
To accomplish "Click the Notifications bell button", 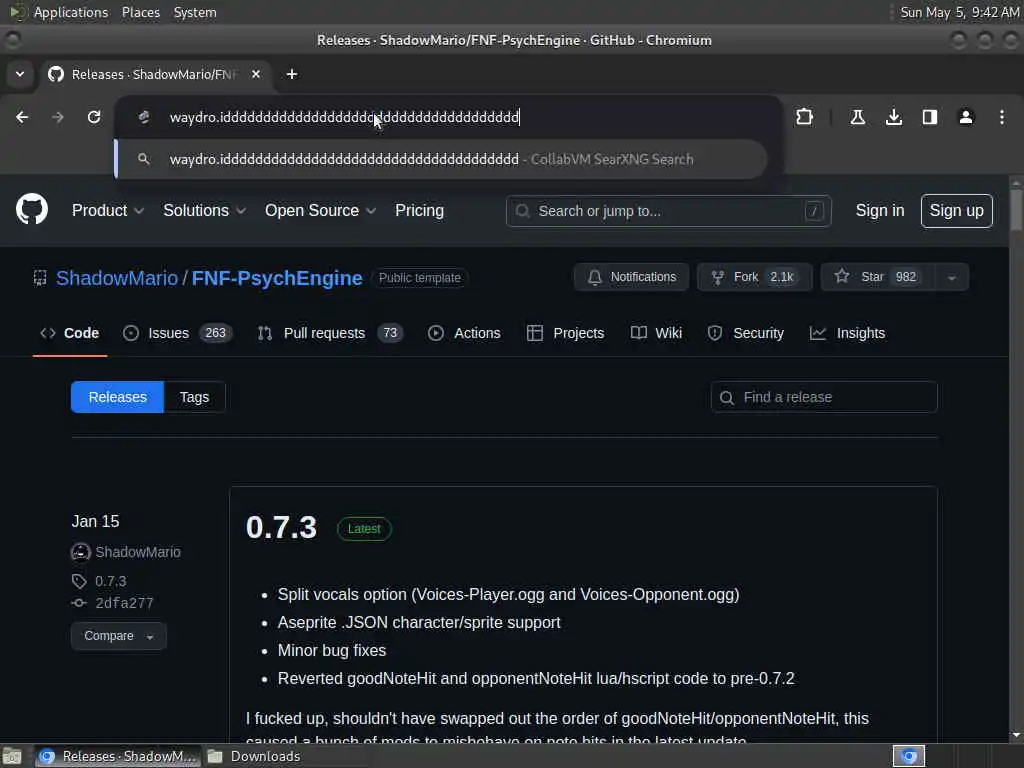I will click(x=631, y=277).
